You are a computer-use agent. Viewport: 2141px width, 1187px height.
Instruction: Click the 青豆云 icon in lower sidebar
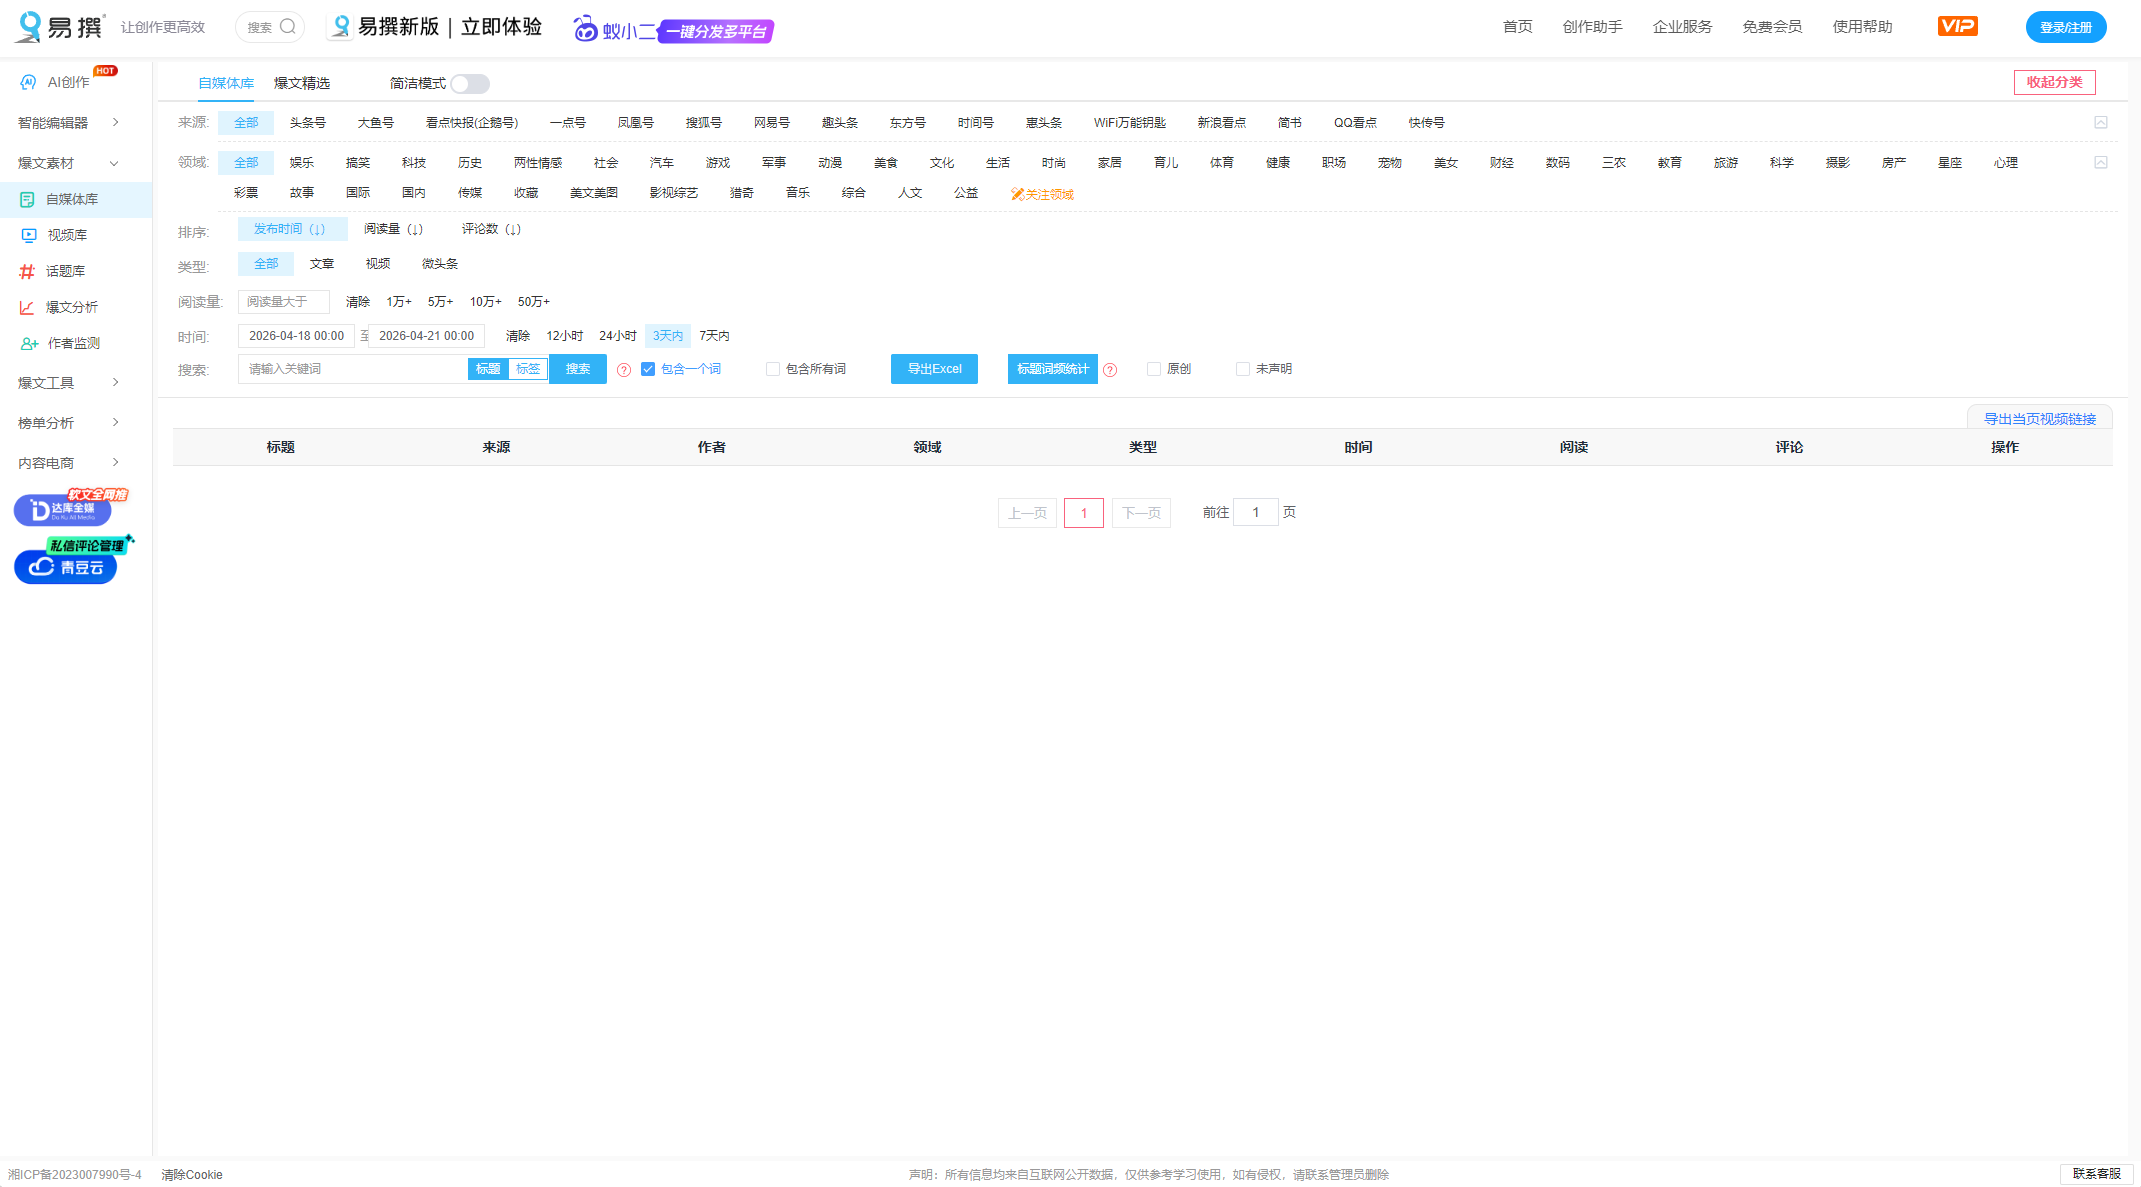pyautogui.click(x=40, y=567)
